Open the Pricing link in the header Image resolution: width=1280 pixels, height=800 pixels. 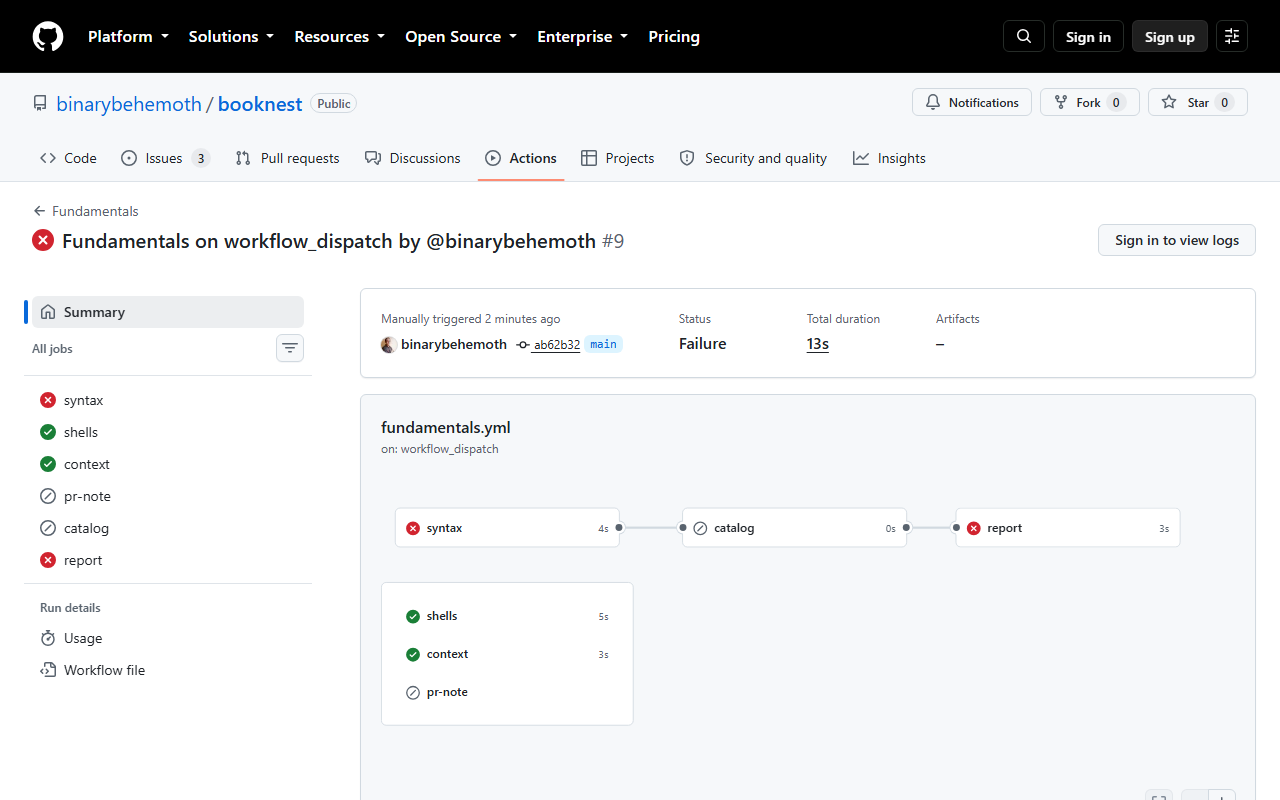click(674, 37)
